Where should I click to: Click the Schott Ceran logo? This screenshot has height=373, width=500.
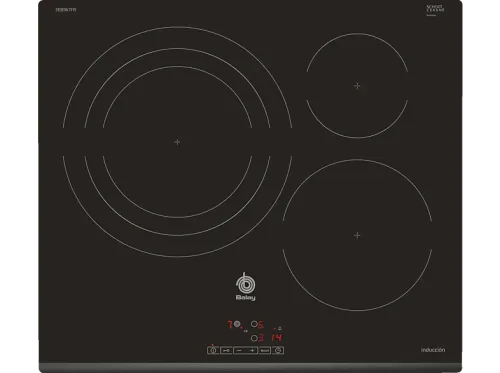click(435, 9)
